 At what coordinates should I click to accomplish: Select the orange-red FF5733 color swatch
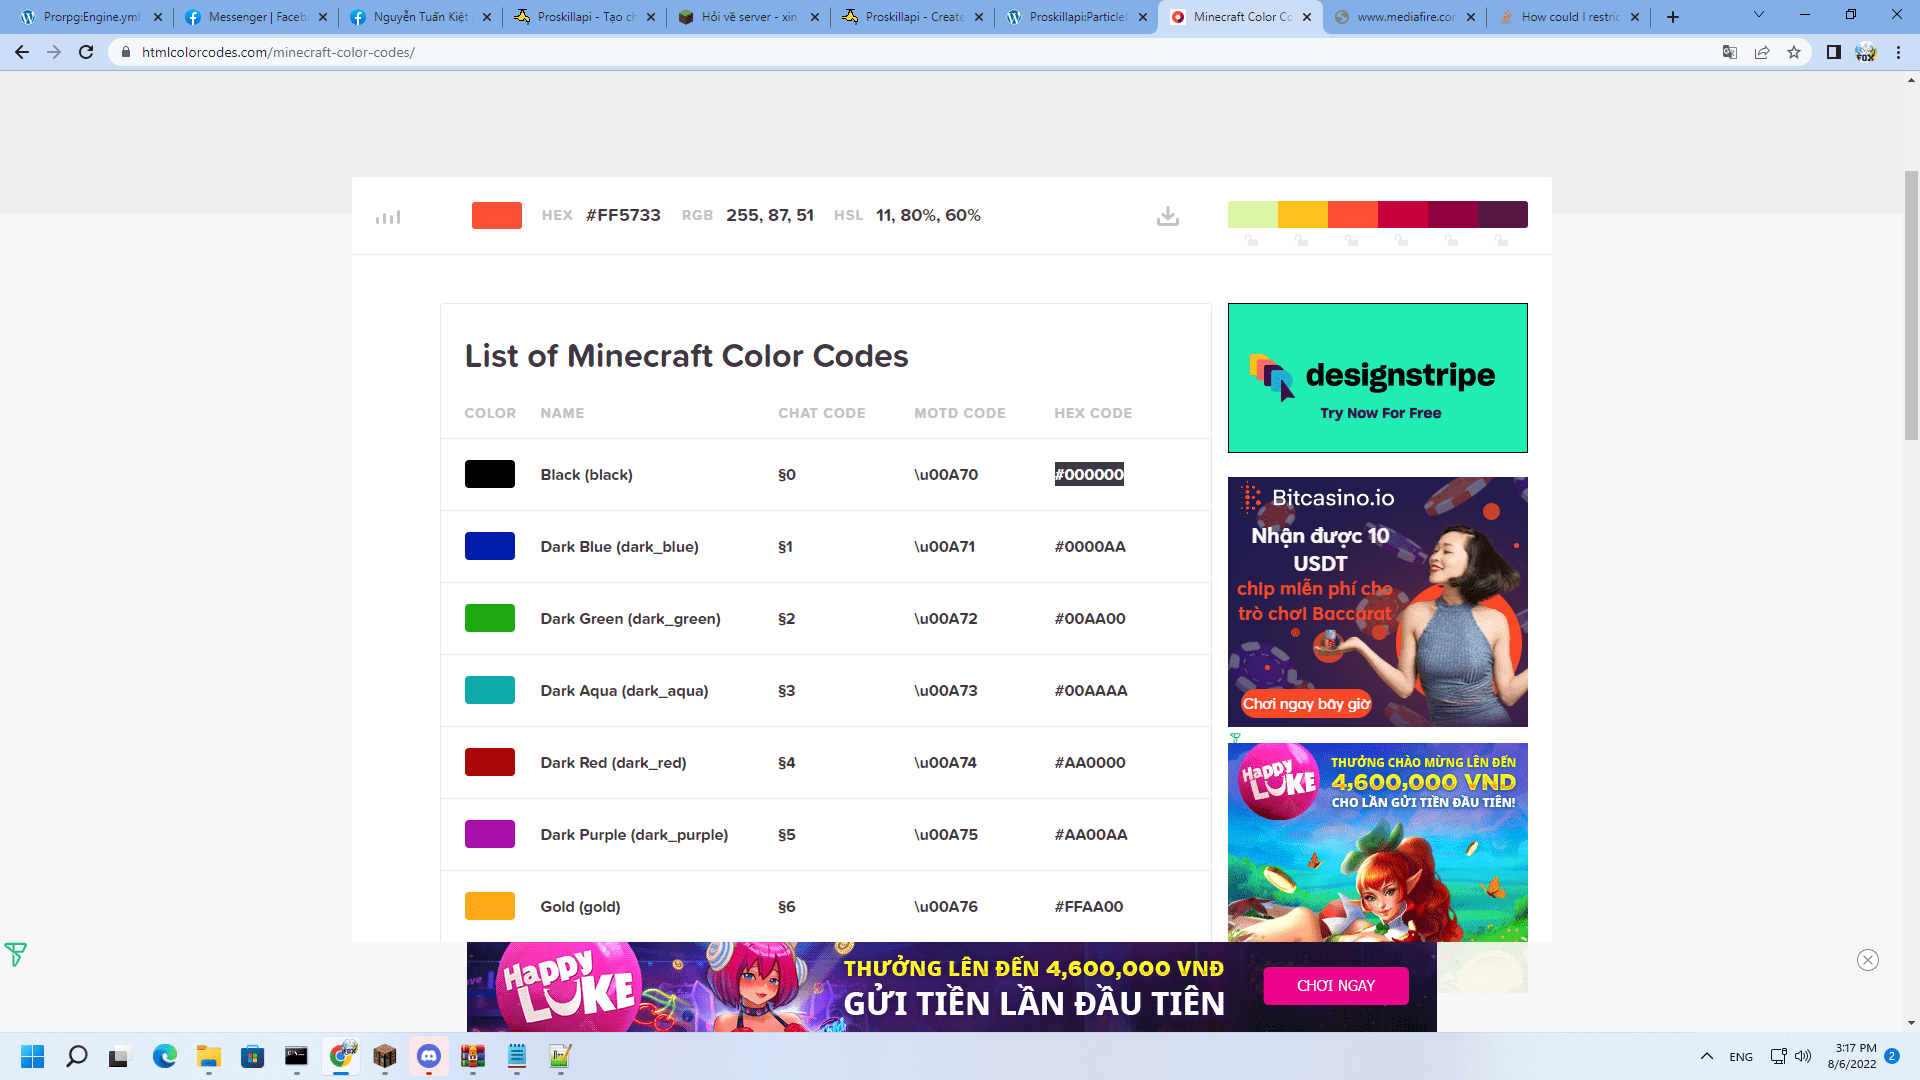(496, 215)
